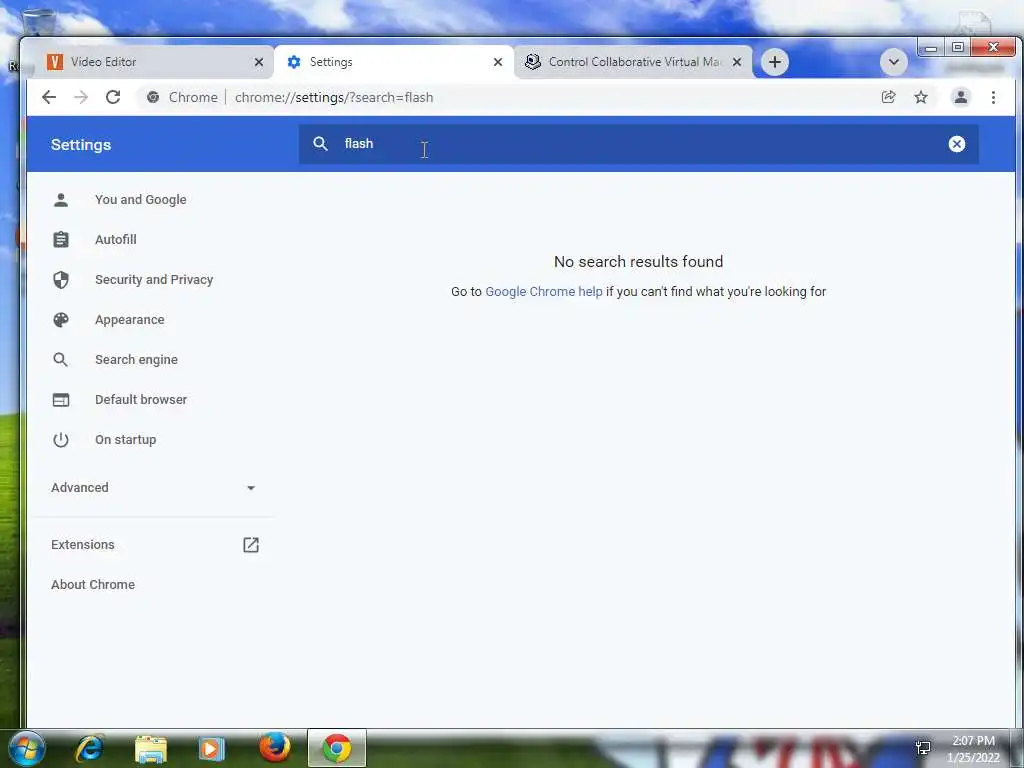
Task: Launch Internet Explorer from taskbar
Action: click(89, 748)
